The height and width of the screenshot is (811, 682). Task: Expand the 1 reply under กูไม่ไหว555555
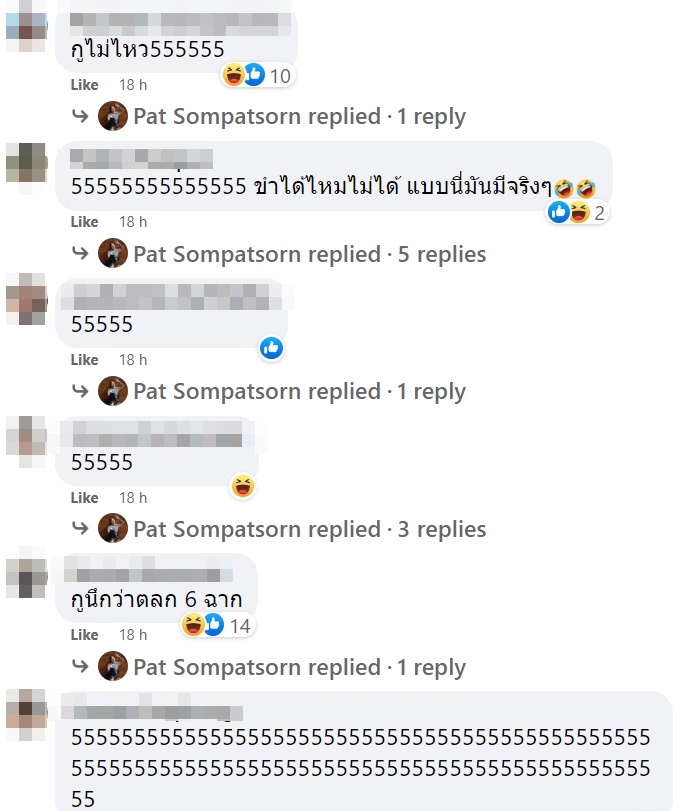pos(299,117)
